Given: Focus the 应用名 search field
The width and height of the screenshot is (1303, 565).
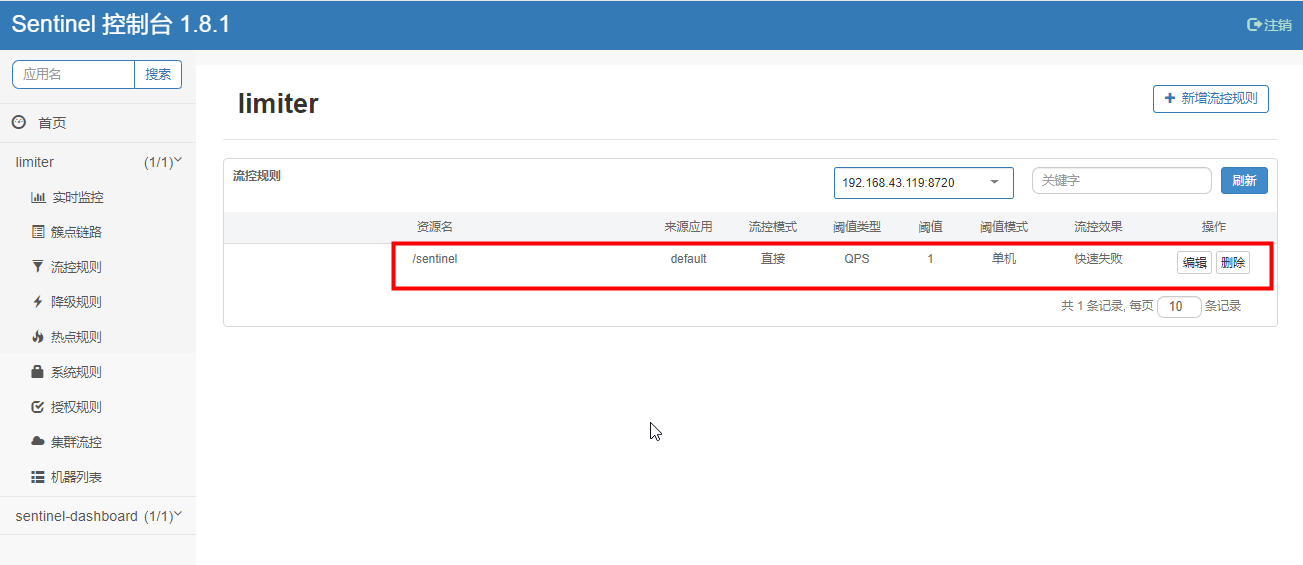Looking at the screenshot, I should (x=73, y=74).
